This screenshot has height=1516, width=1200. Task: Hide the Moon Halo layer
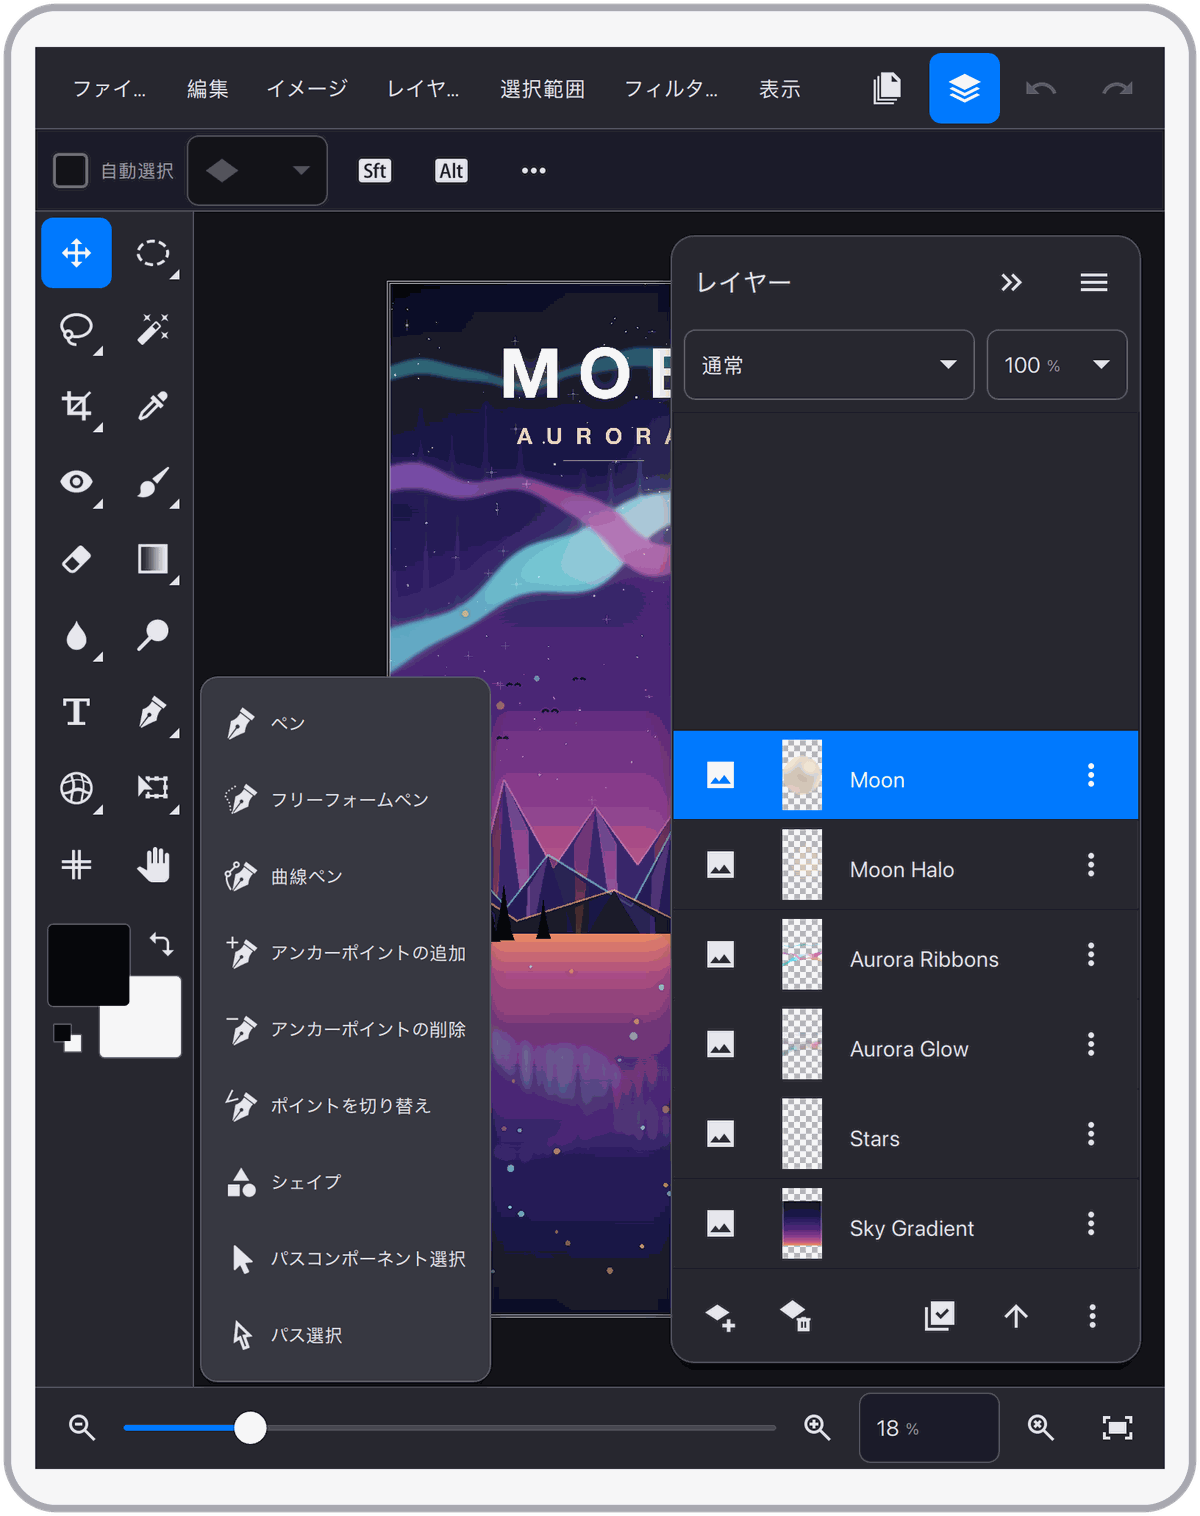point(721,865)
